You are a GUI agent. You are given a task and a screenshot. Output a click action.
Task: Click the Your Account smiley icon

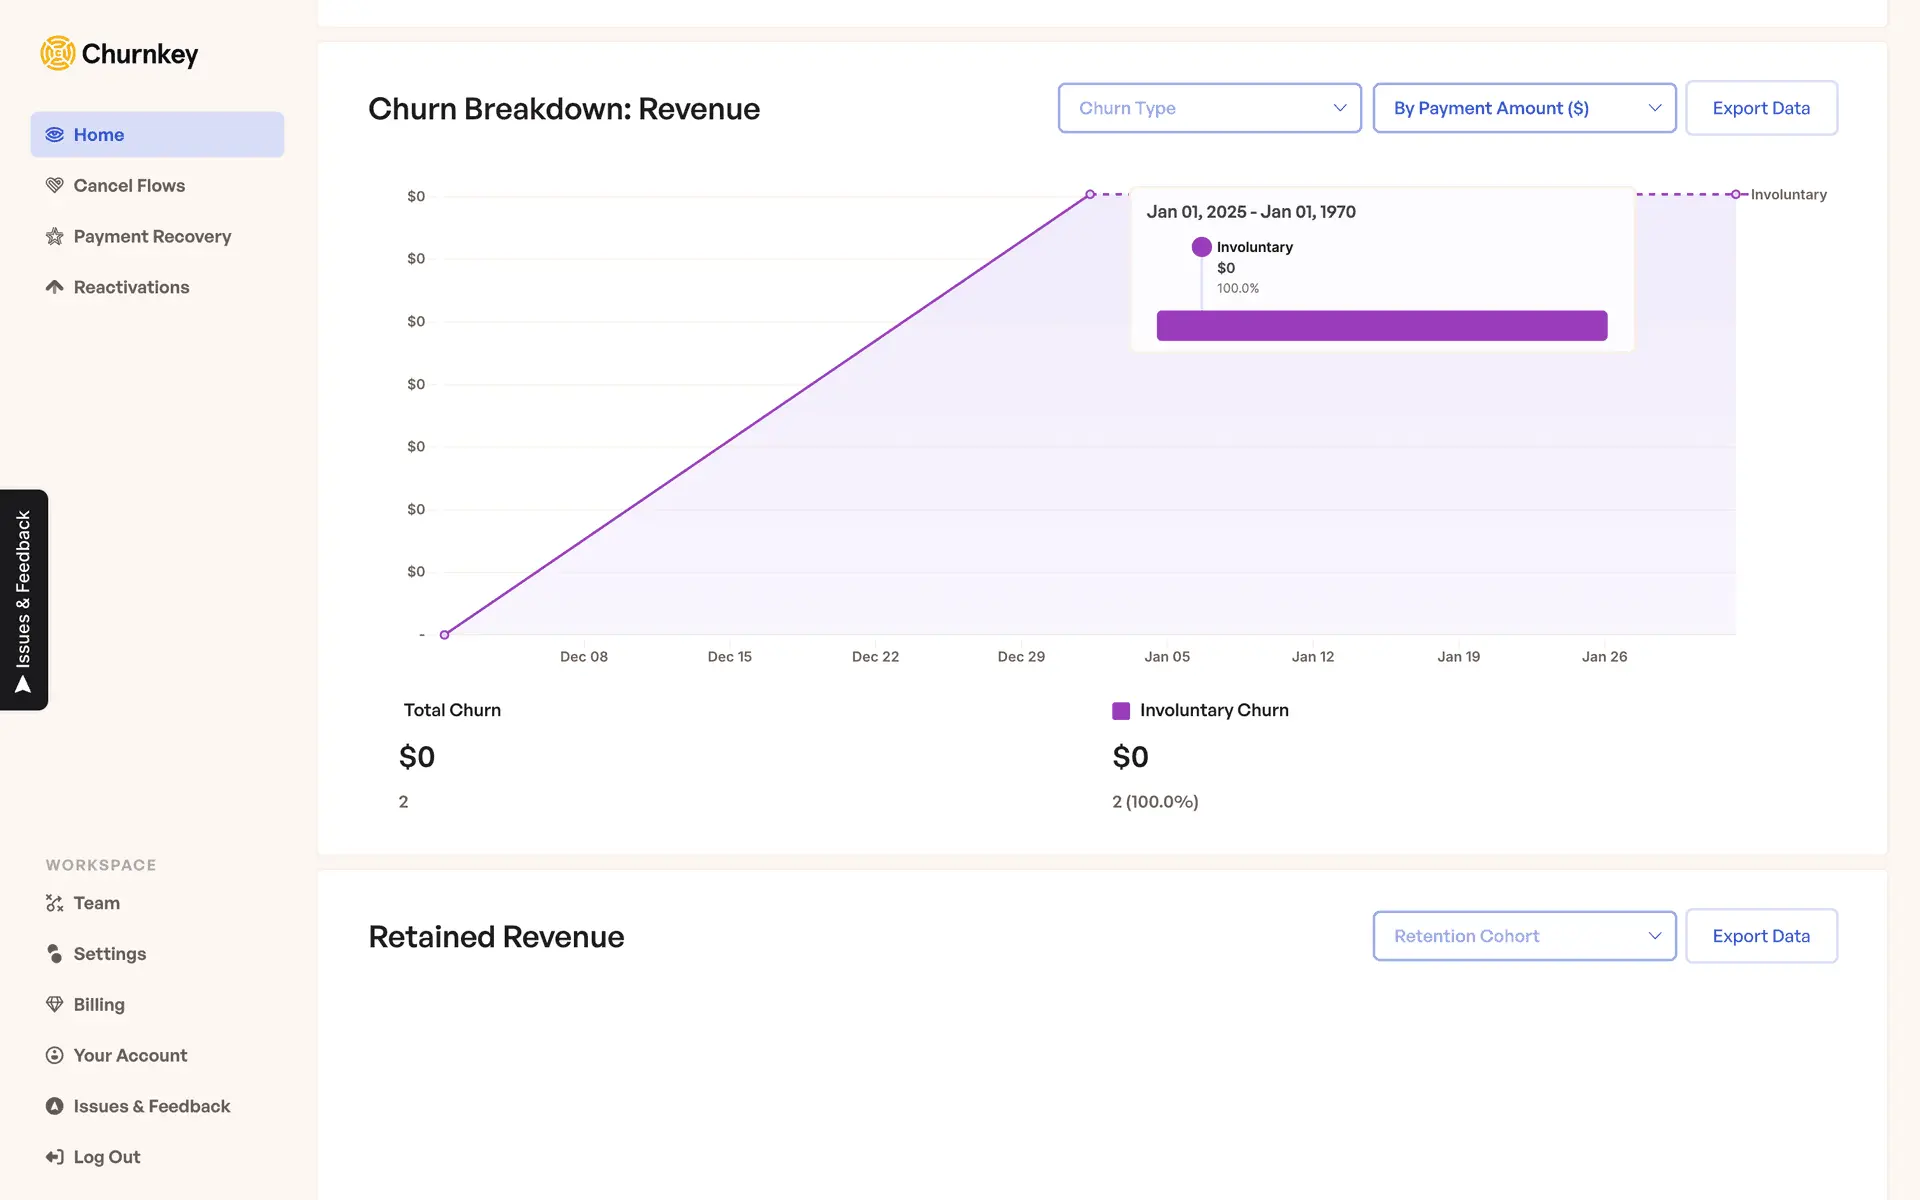[x=54, y=1055]
